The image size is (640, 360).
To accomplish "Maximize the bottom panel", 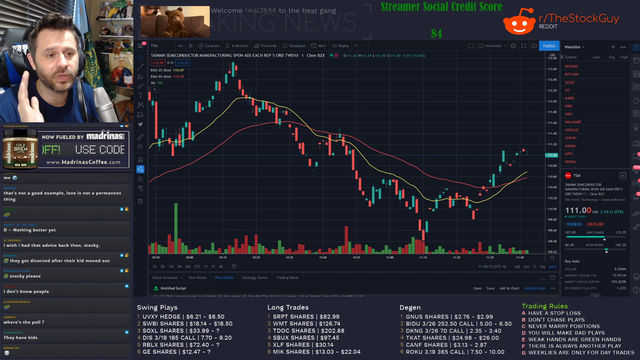I will point(553,278).
